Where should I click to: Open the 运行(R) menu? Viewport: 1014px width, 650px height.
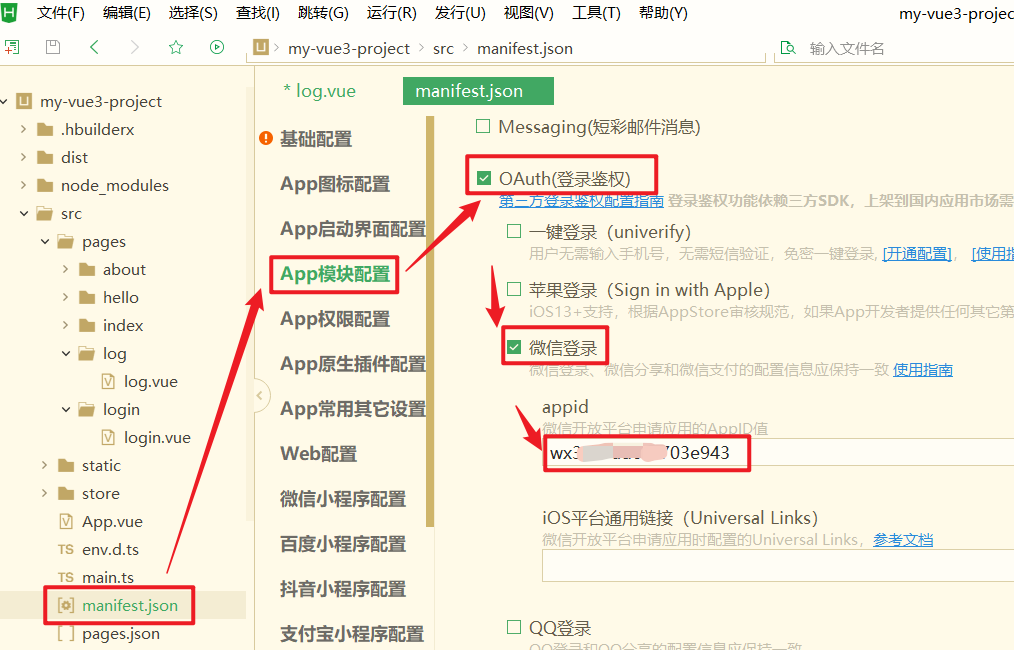391,13
